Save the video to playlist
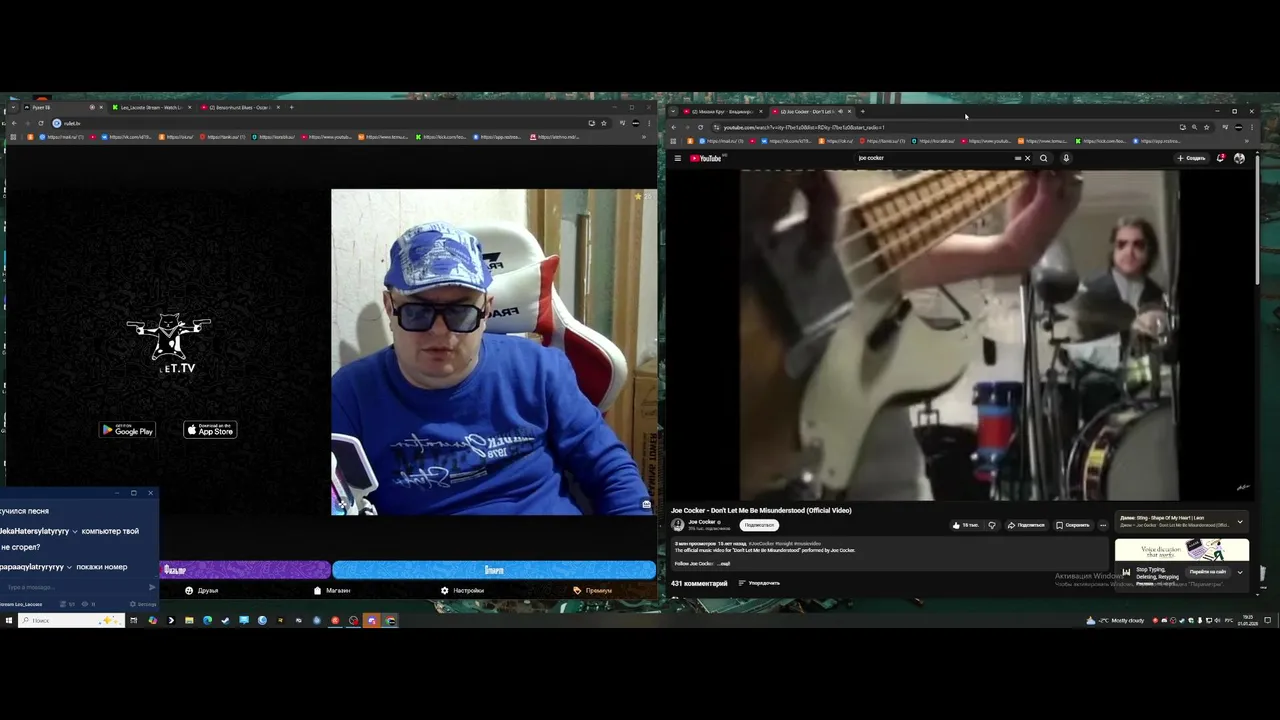This screenshot has width=1280, height=720. click(x=1073, y=525)
